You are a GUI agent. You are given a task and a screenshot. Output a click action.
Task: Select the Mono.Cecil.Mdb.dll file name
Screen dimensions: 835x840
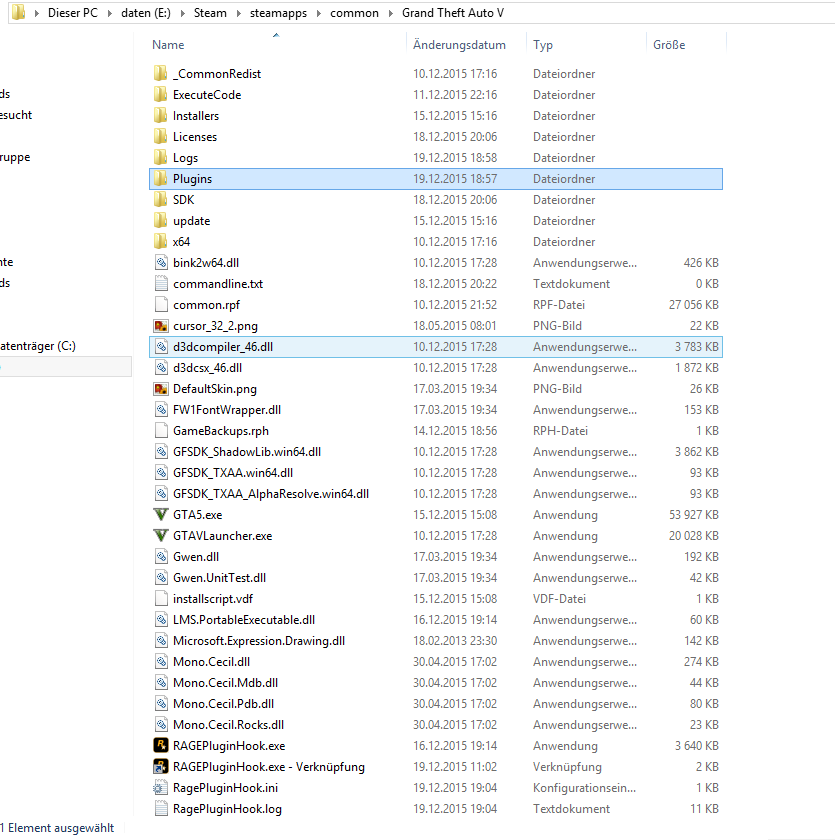point(225,682)
